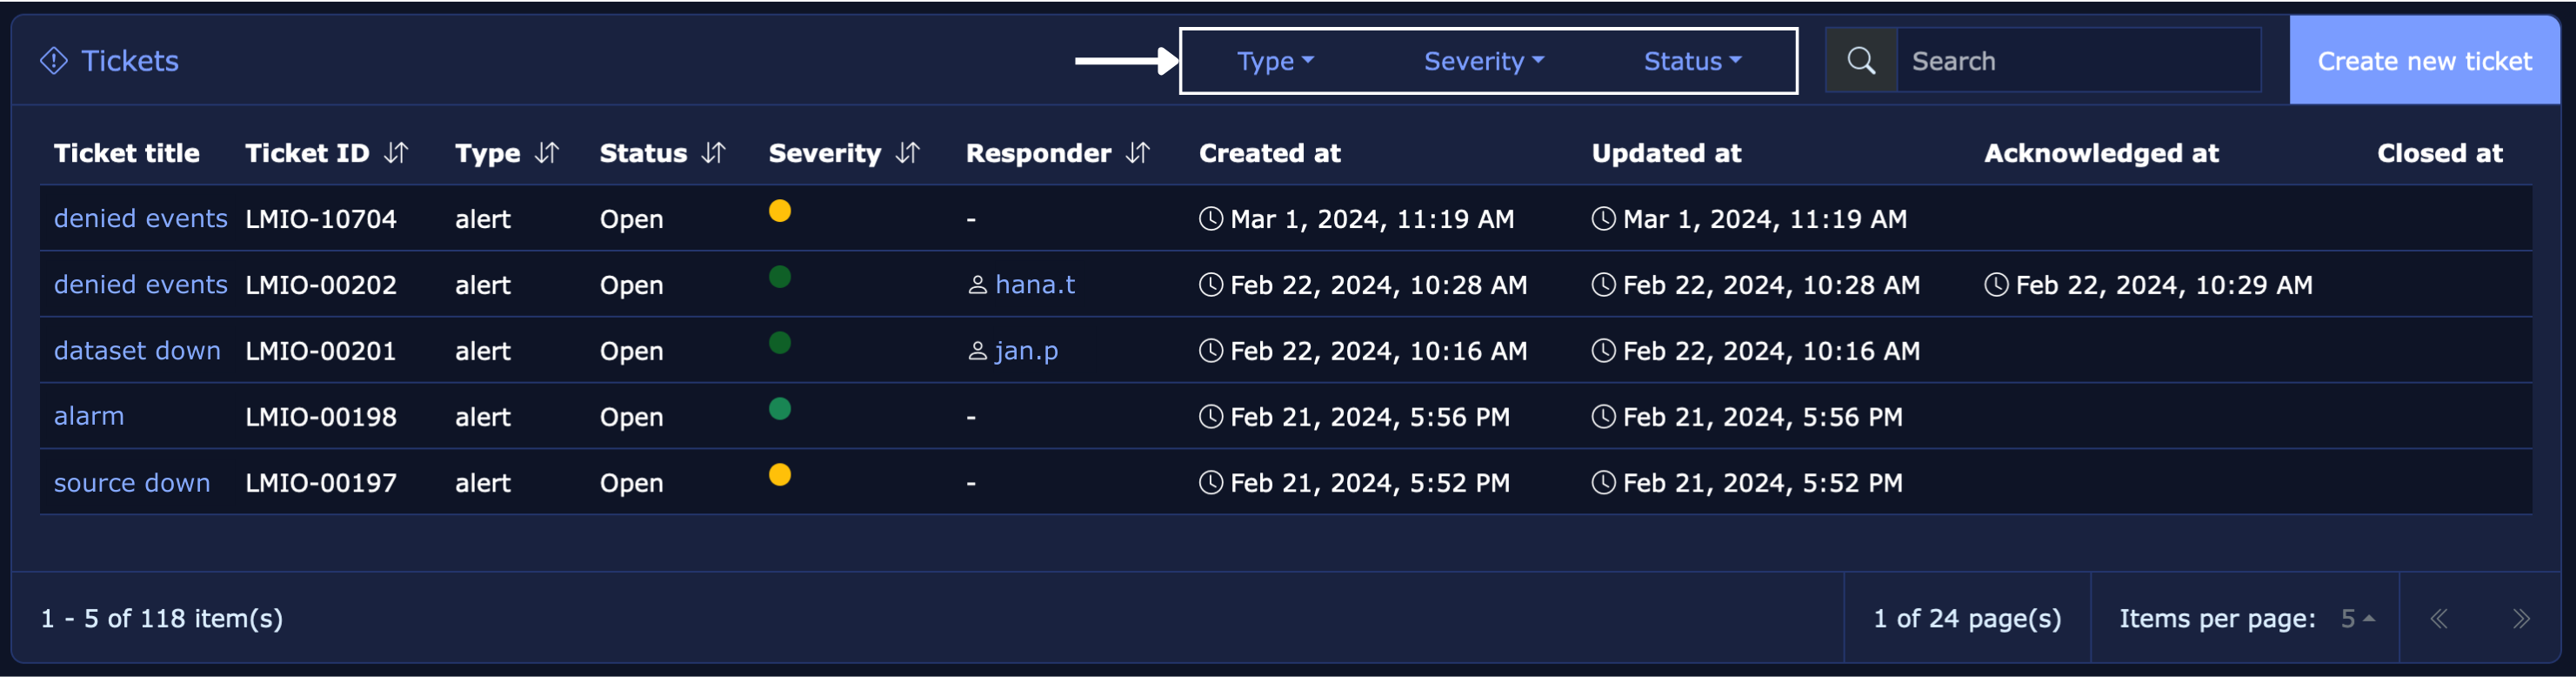The width and height of the screenshot is (2576, 677).
Task: Sort tickets by Severity column
Action: [907, 153]
